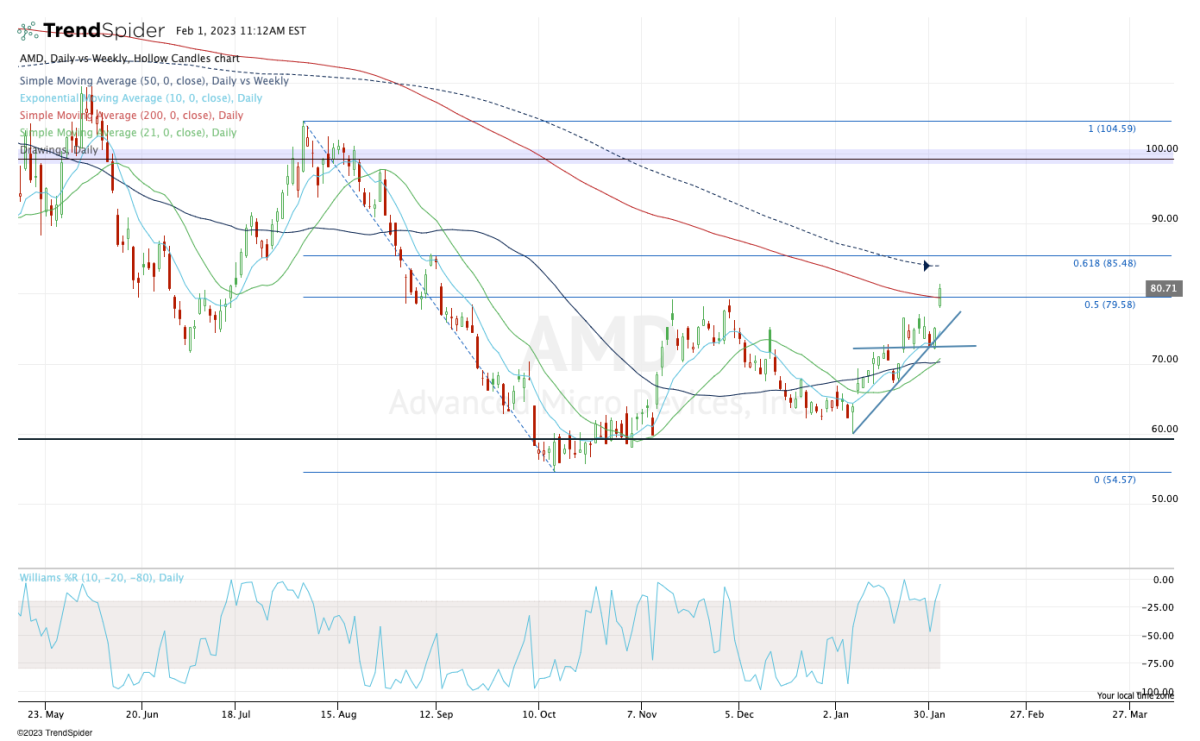This screenshot has height=741, width=1200.
Task: Click the 0.00 indicator axis value
Action: pyautogui.click(x=1165, y=580)
